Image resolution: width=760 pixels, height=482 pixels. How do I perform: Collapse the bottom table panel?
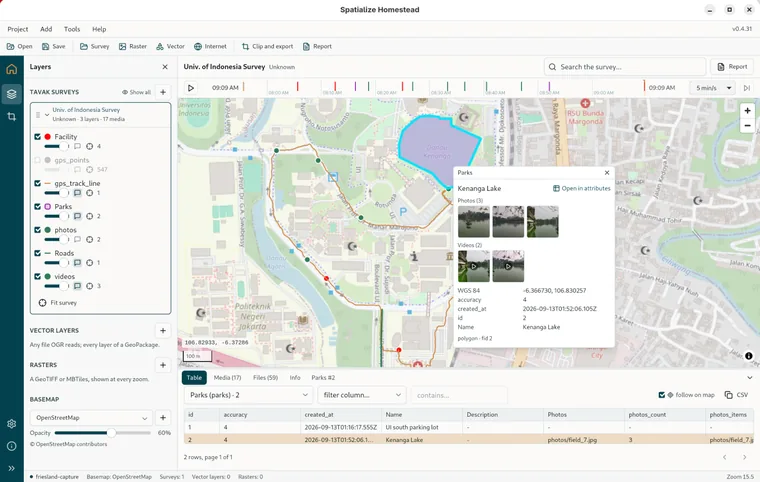749,377
